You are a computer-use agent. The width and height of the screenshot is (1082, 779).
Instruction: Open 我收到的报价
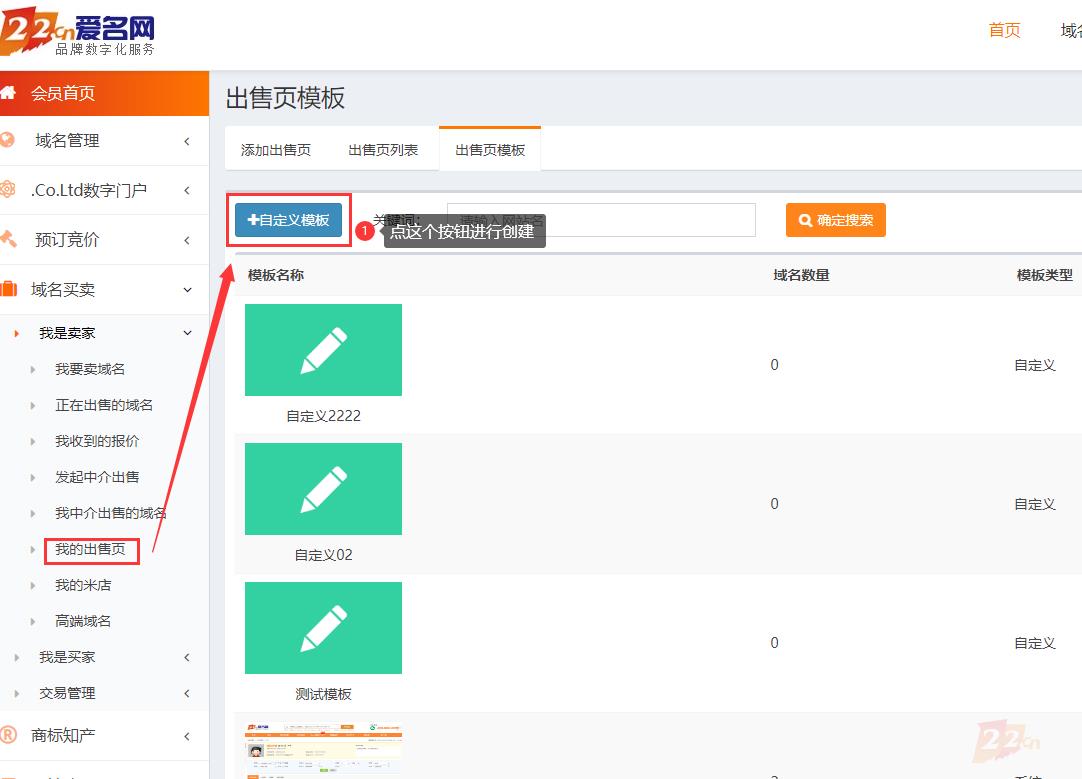coord(97,441)
